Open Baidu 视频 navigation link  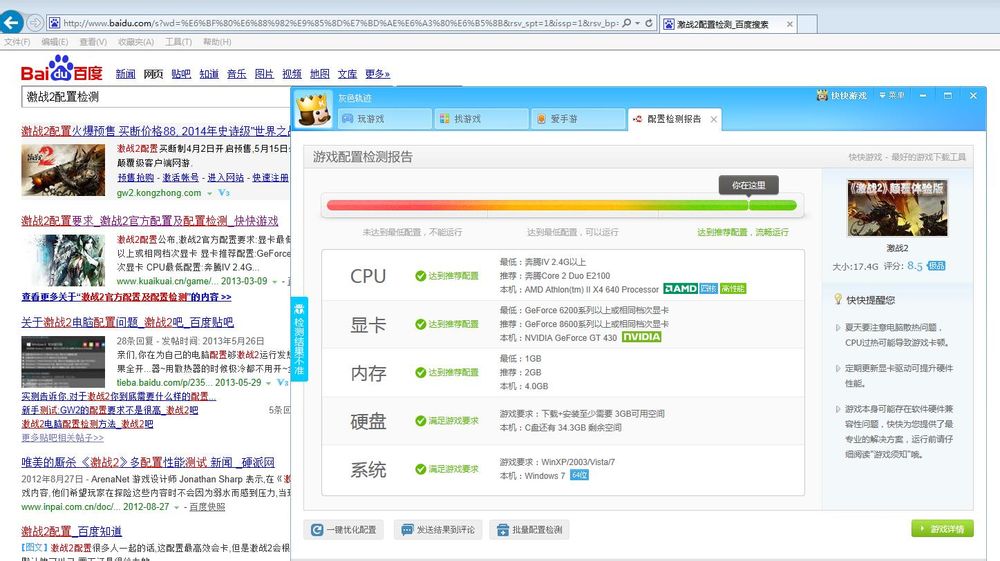click(292, 74)
